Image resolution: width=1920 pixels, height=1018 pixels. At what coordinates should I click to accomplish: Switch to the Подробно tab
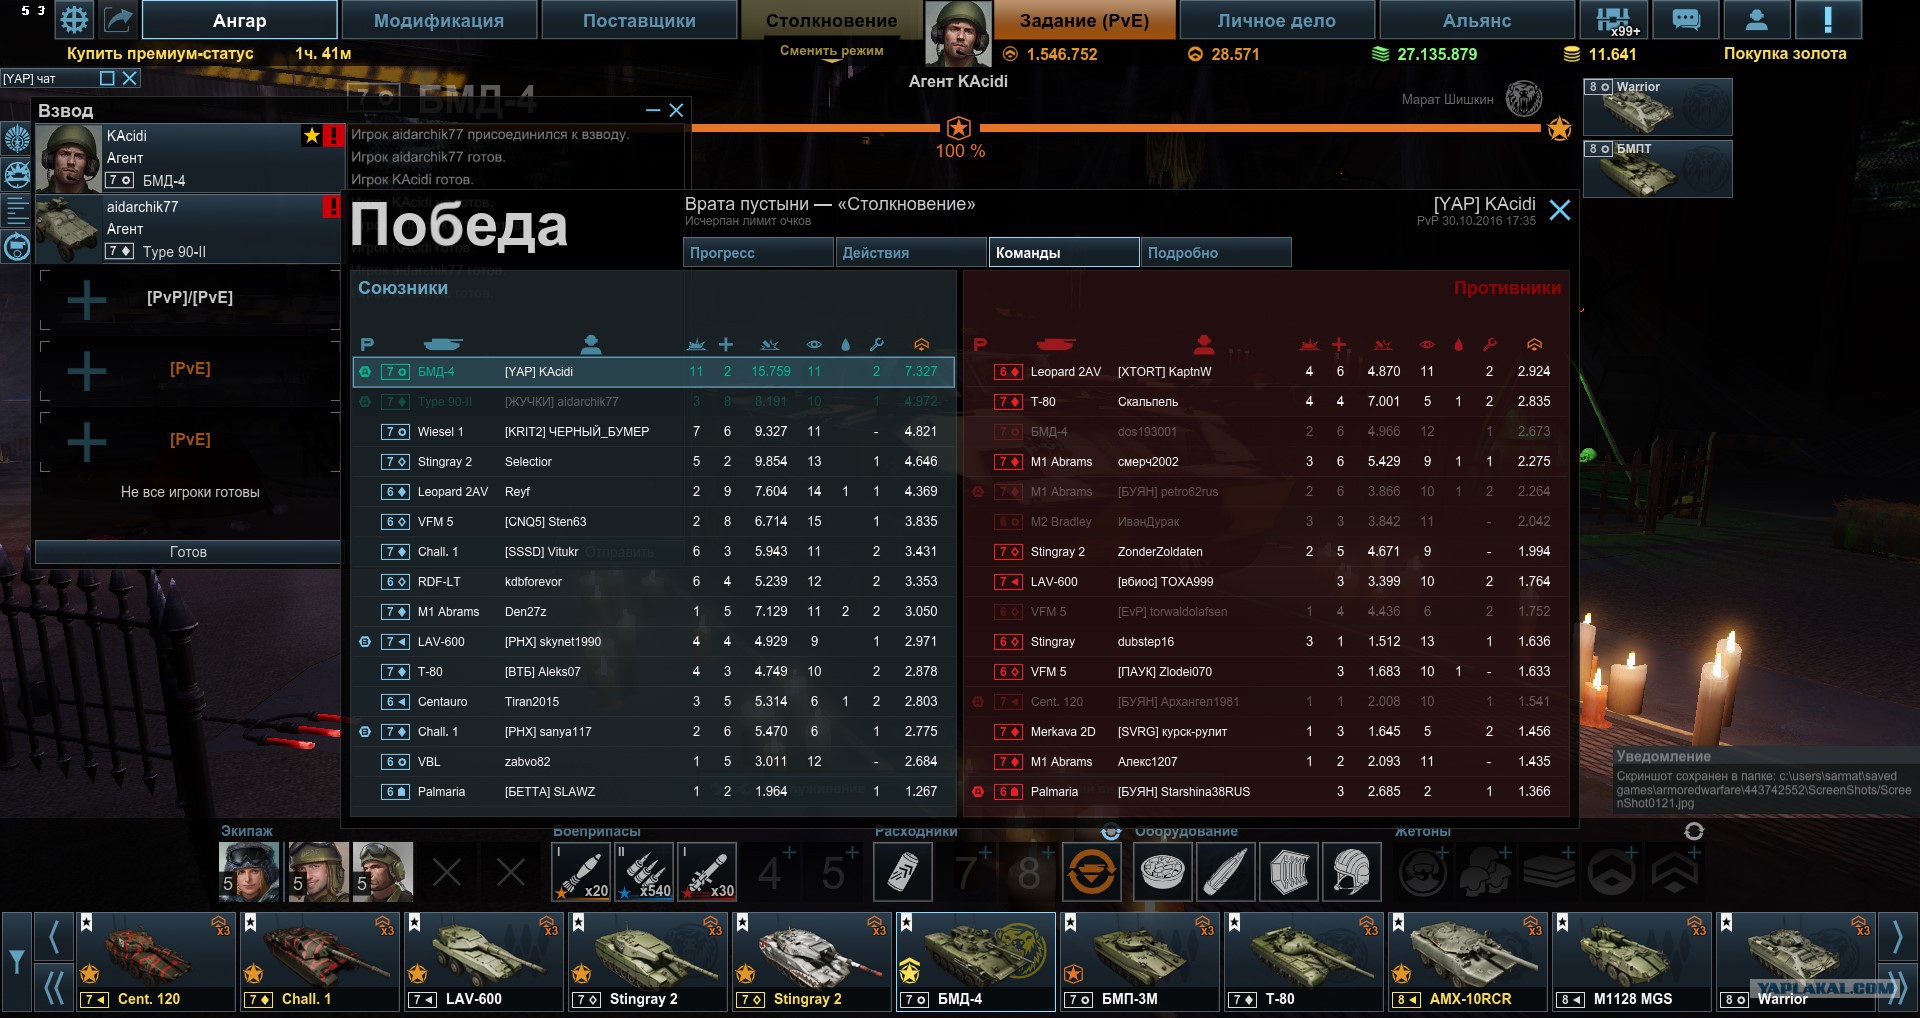point(1216,253)
